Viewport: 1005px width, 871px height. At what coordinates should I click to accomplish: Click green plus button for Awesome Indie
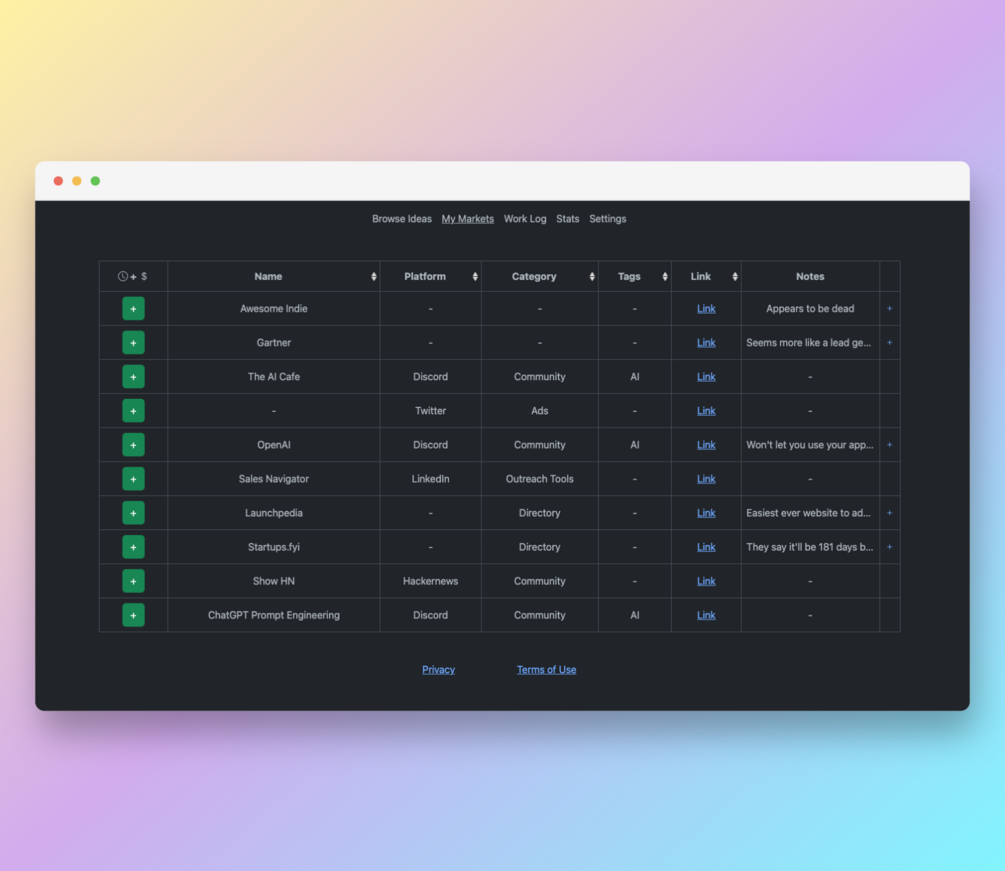[133, 309]
